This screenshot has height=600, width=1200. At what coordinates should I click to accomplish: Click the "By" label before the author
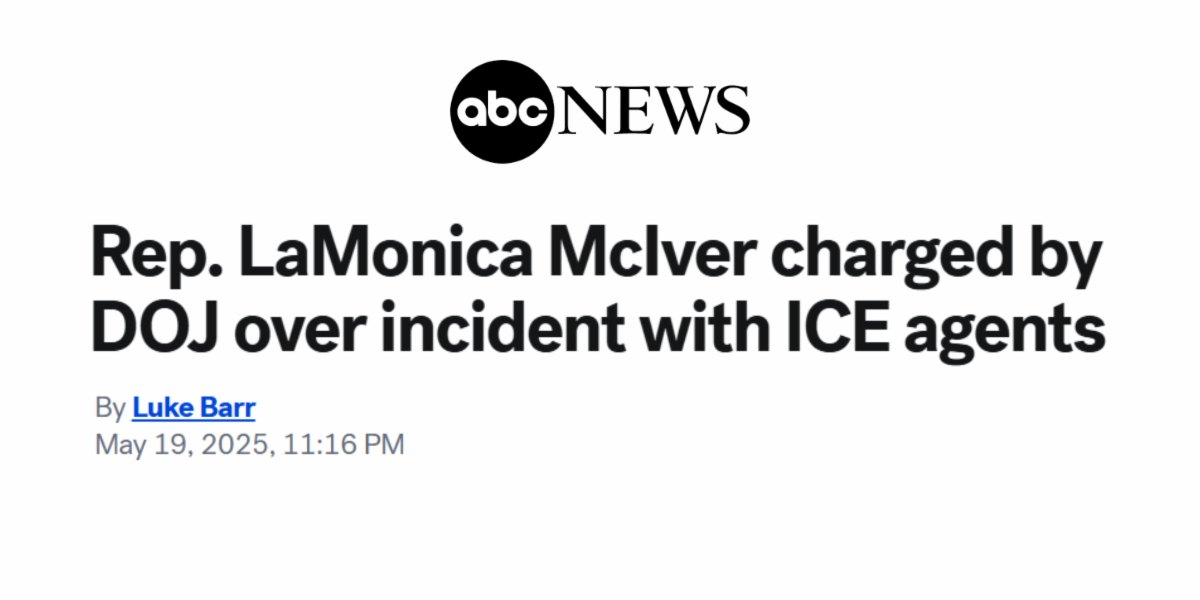click(x=110, y=408)
